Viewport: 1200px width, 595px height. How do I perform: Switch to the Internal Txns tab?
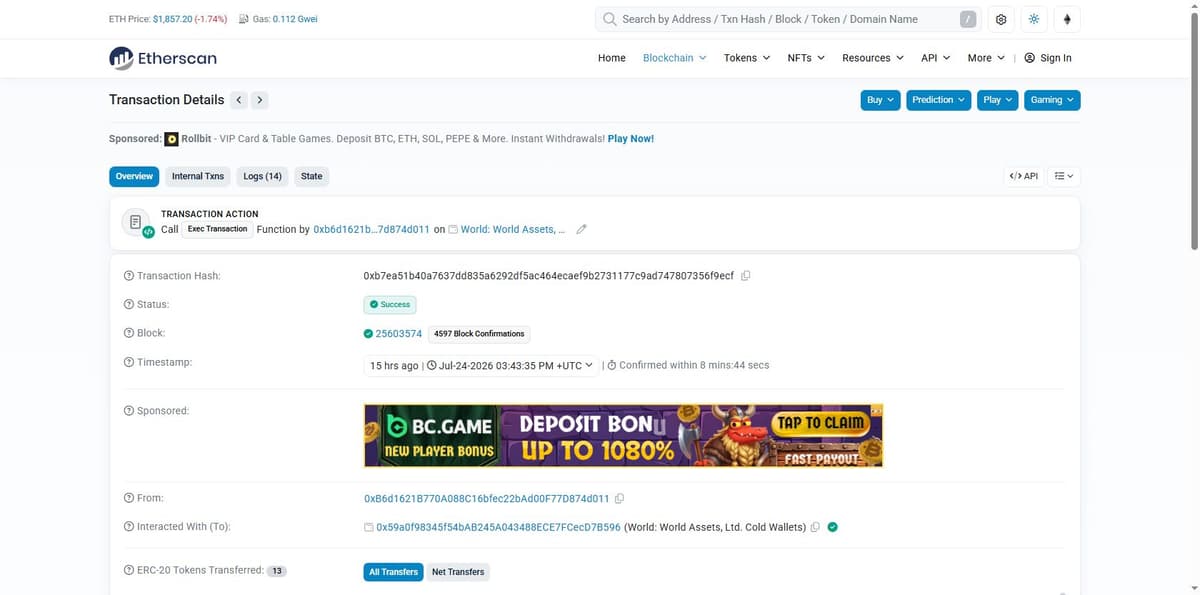198,176
